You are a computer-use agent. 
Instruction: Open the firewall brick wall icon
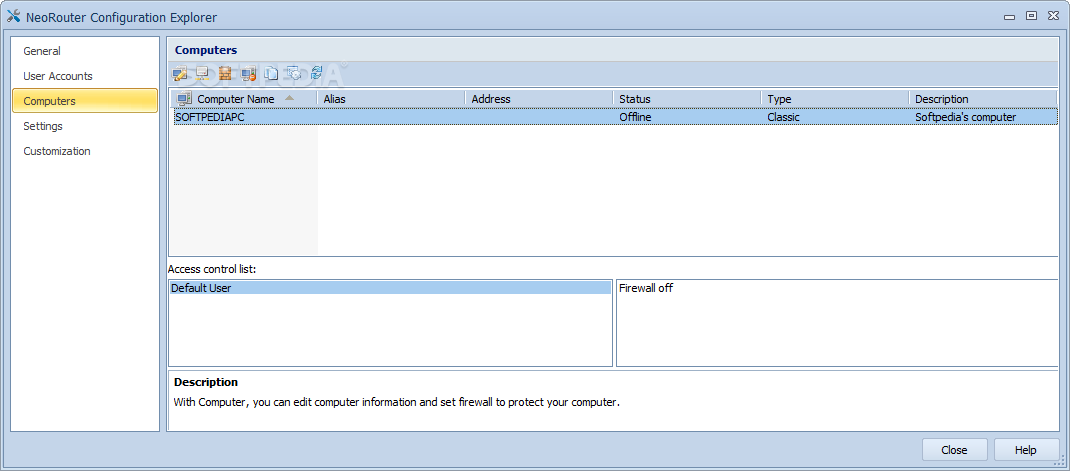(x=225, y=73)
